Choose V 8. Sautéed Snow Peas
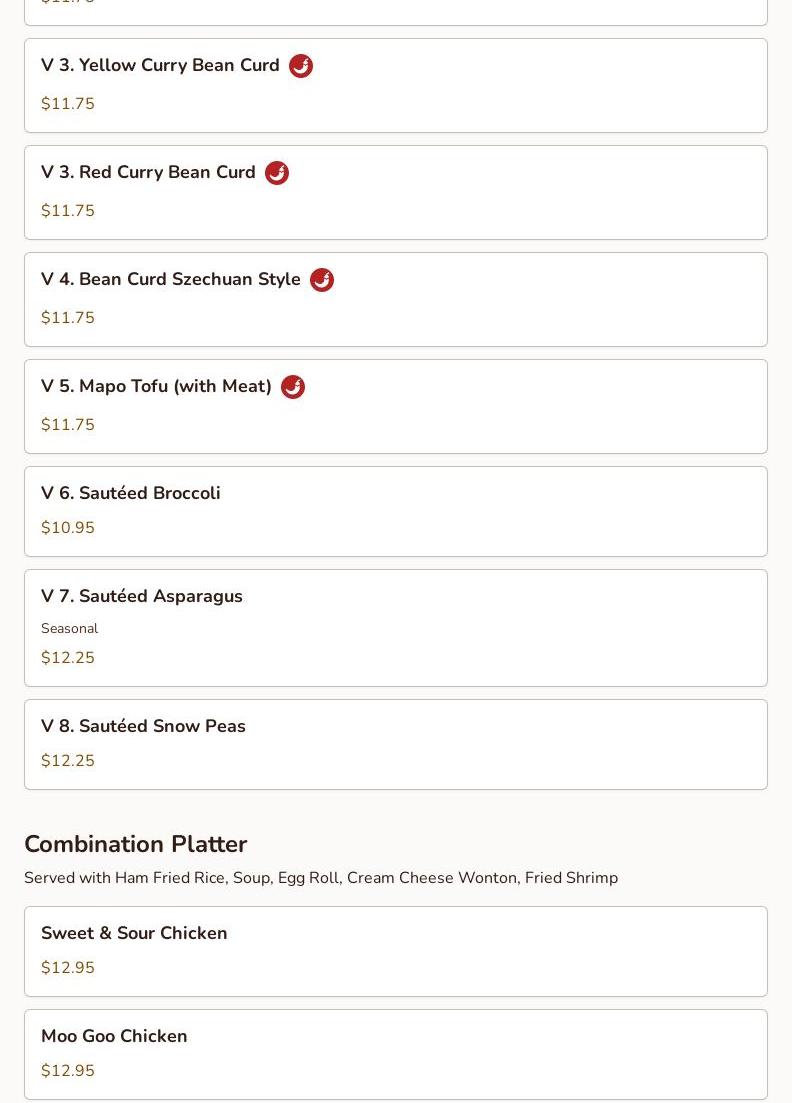The height and width of the screenshot is (1103, 792). 143,726
